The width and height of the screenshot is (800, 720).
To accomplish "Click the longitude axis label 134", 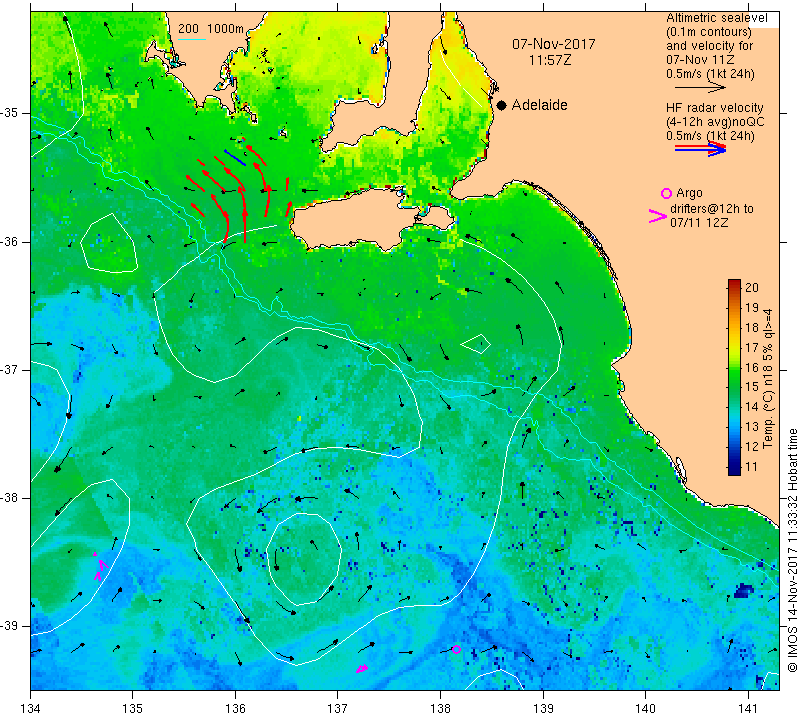I will tap(31, 708).
